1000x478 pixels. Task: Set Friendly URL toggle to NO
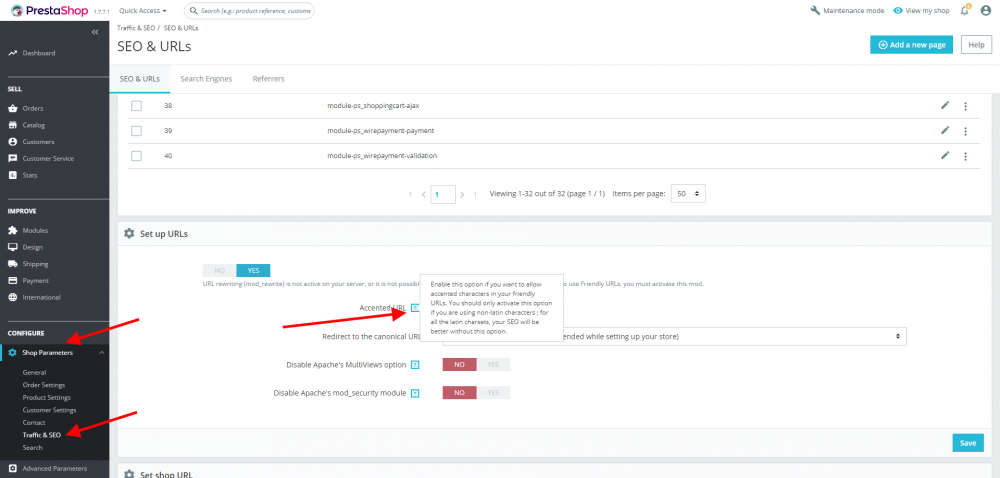pyautogui.click(x=219, y=270)
